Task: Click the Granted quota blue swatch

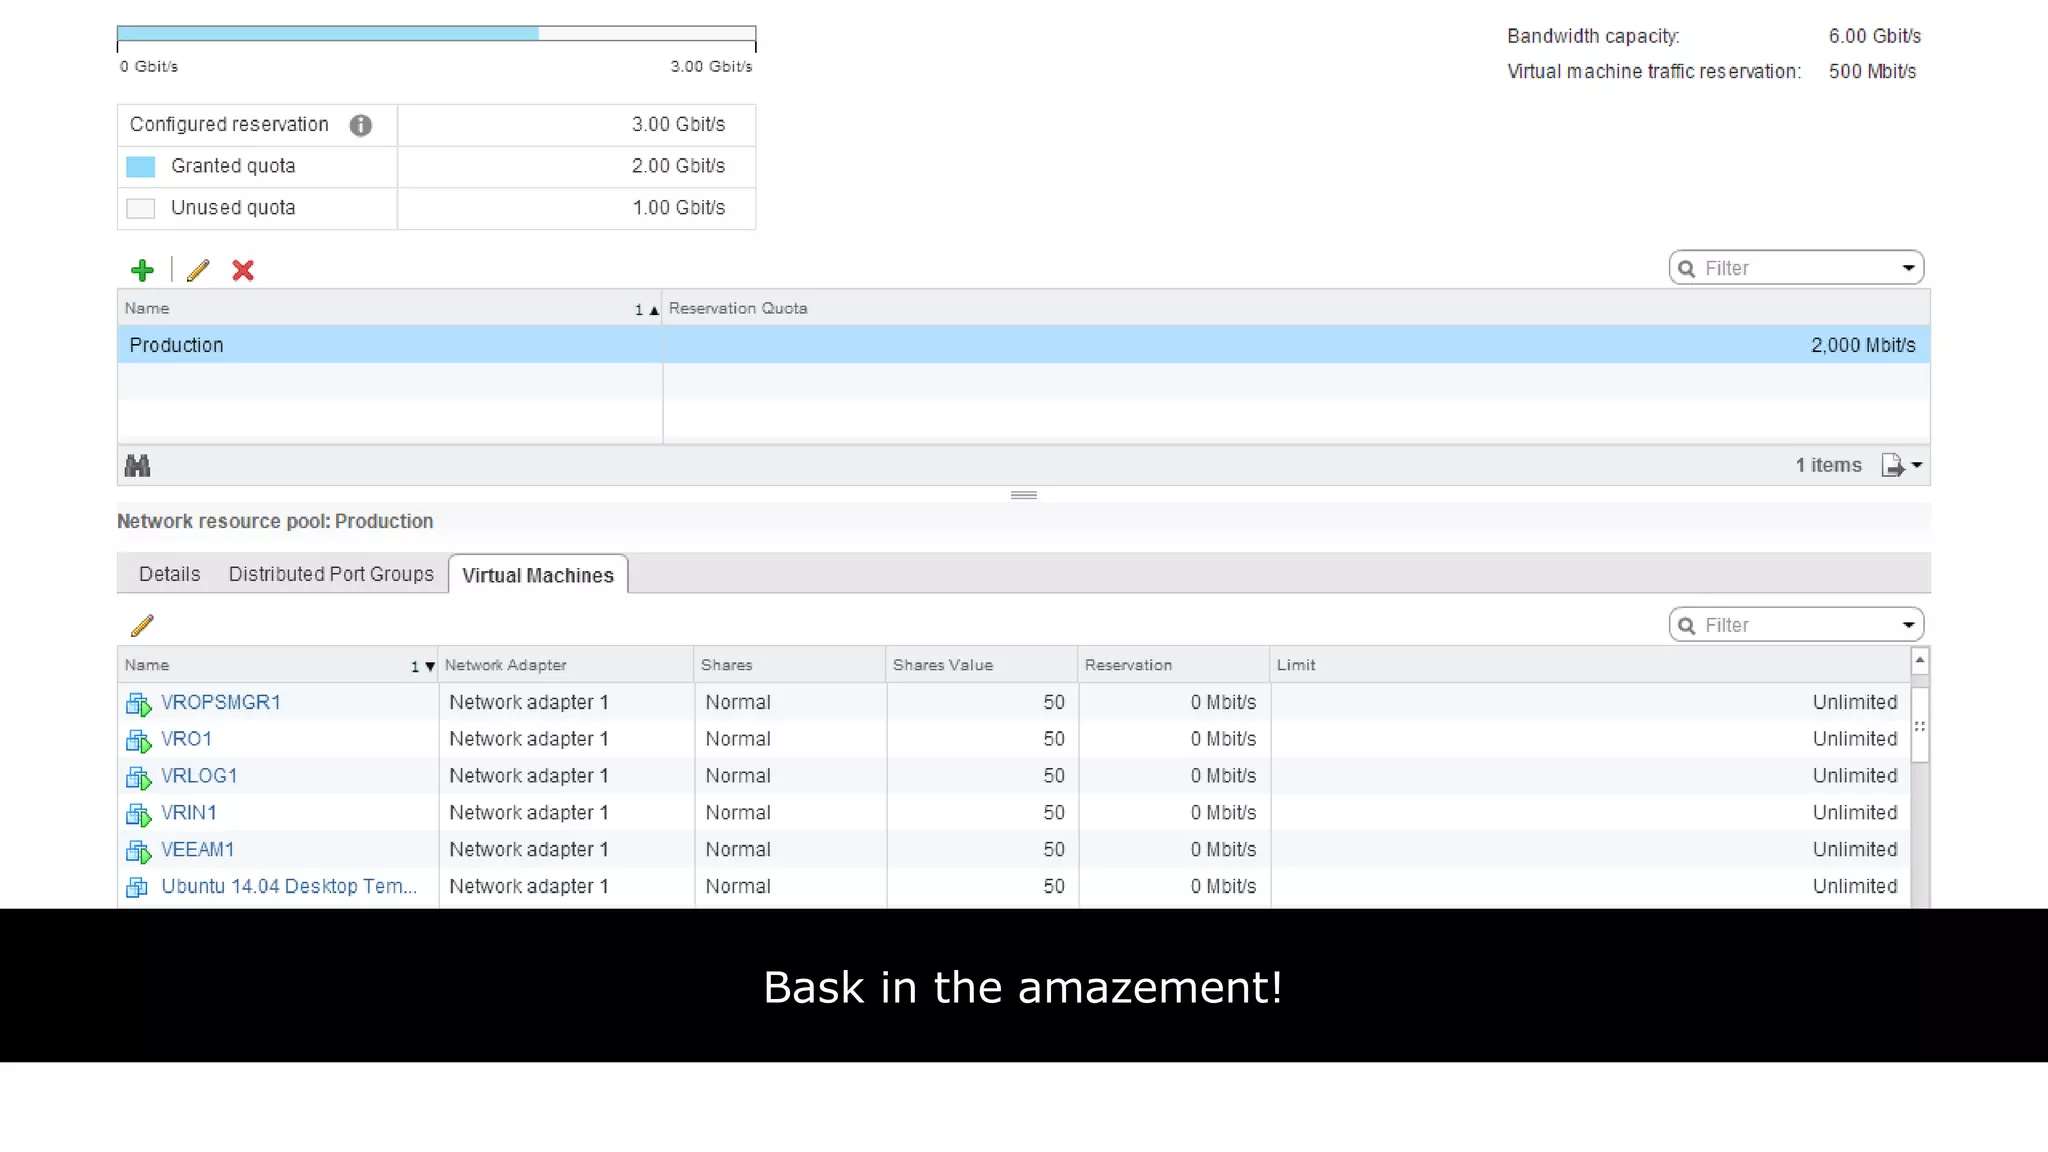Action: pyautogui.click(x=141, y=167)
